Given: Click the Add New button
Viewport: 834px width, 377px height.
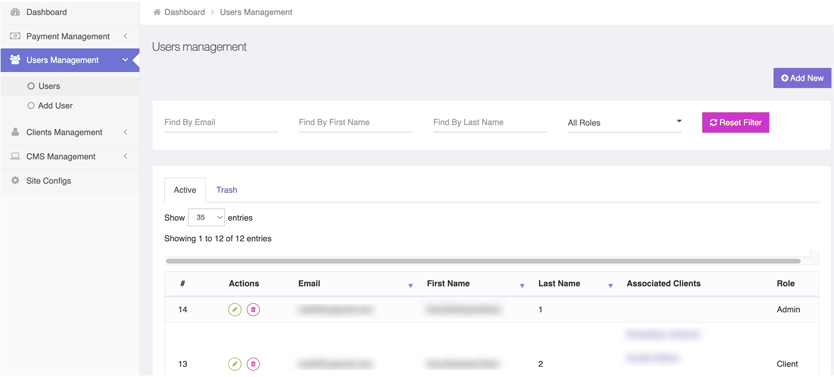Looking at the screenshot, I should coord(802,78).
